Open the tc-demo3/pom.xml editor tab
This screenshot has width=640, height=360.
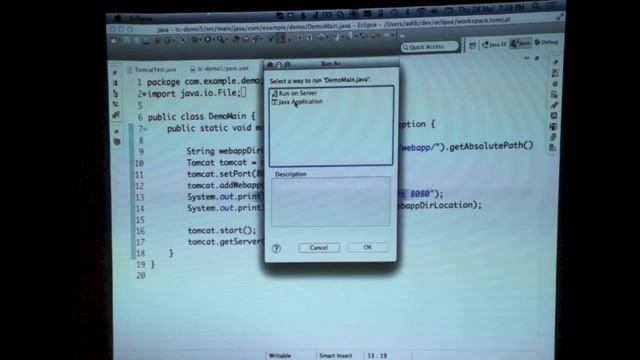pos(220,69)
